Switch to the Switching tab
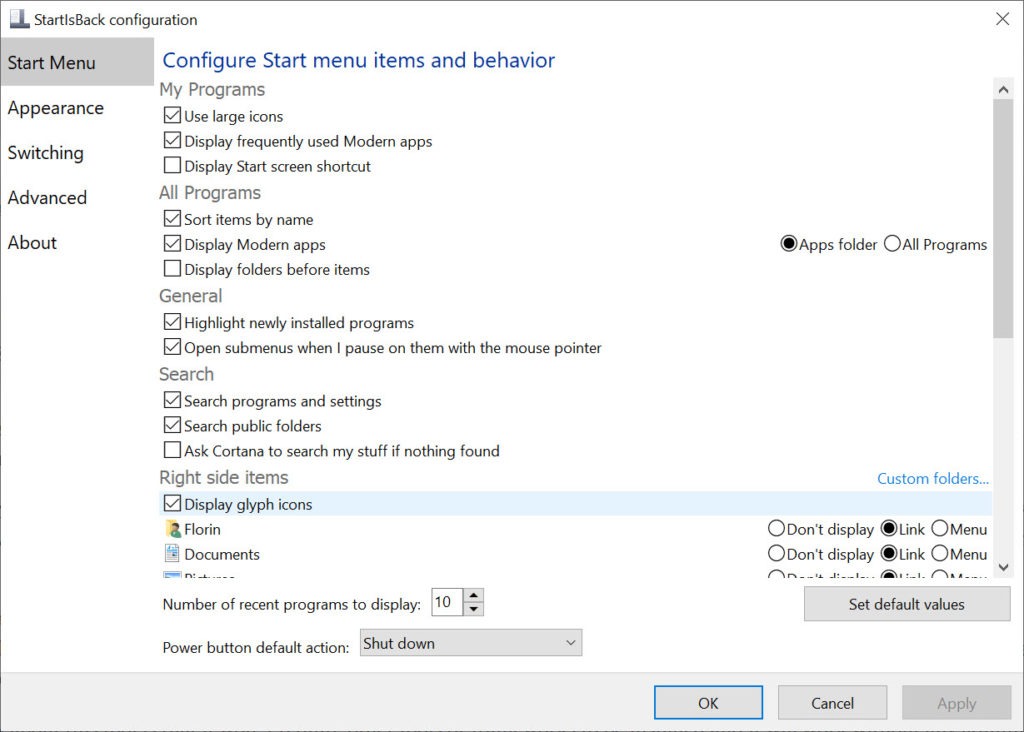 point(77,153)
